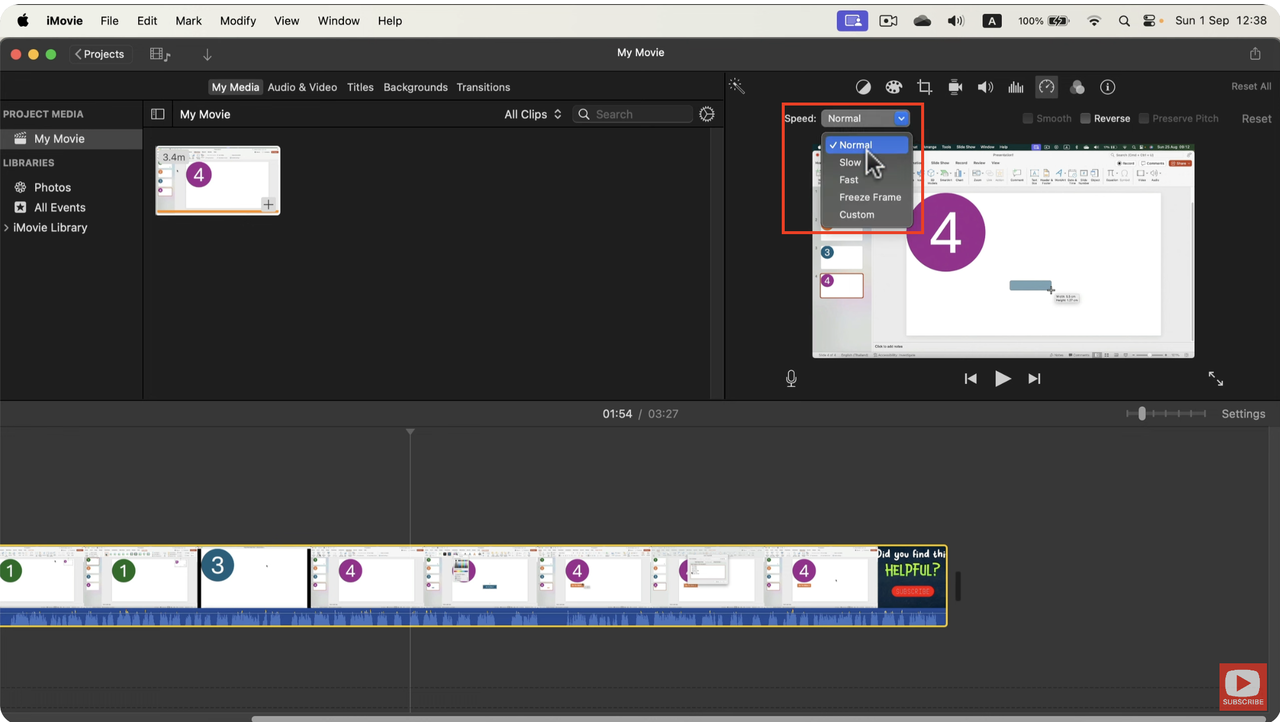Toggle the Preserve Pitch checkbox

pyautogui.click(x=1144, y=118)
